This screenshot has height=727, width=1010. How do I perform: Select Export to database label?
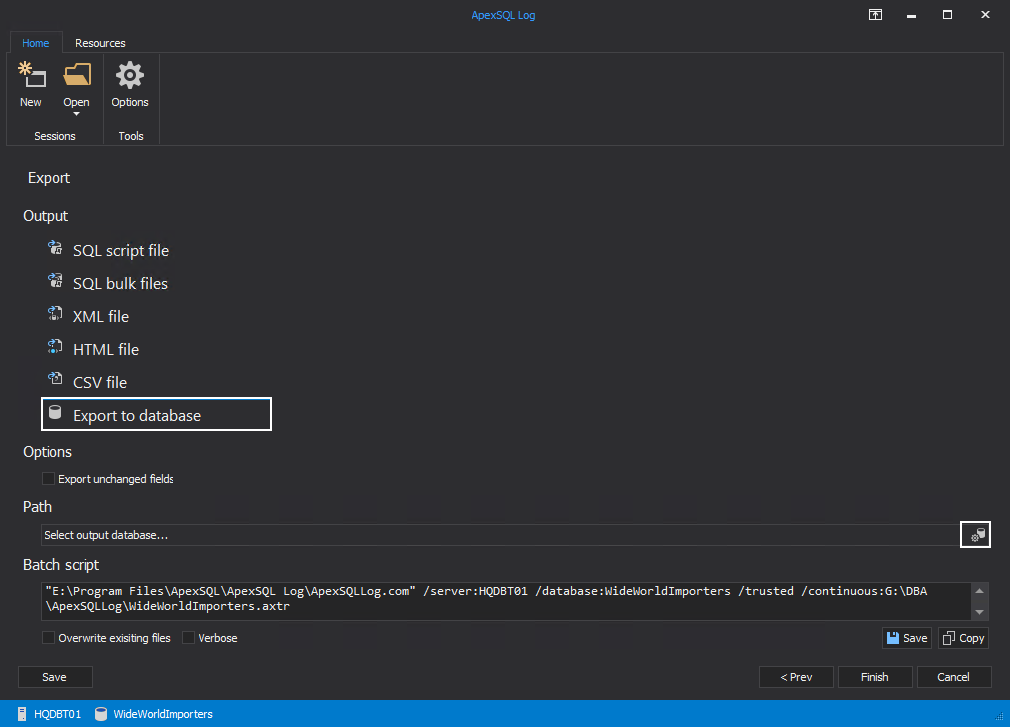pos(137,415)
